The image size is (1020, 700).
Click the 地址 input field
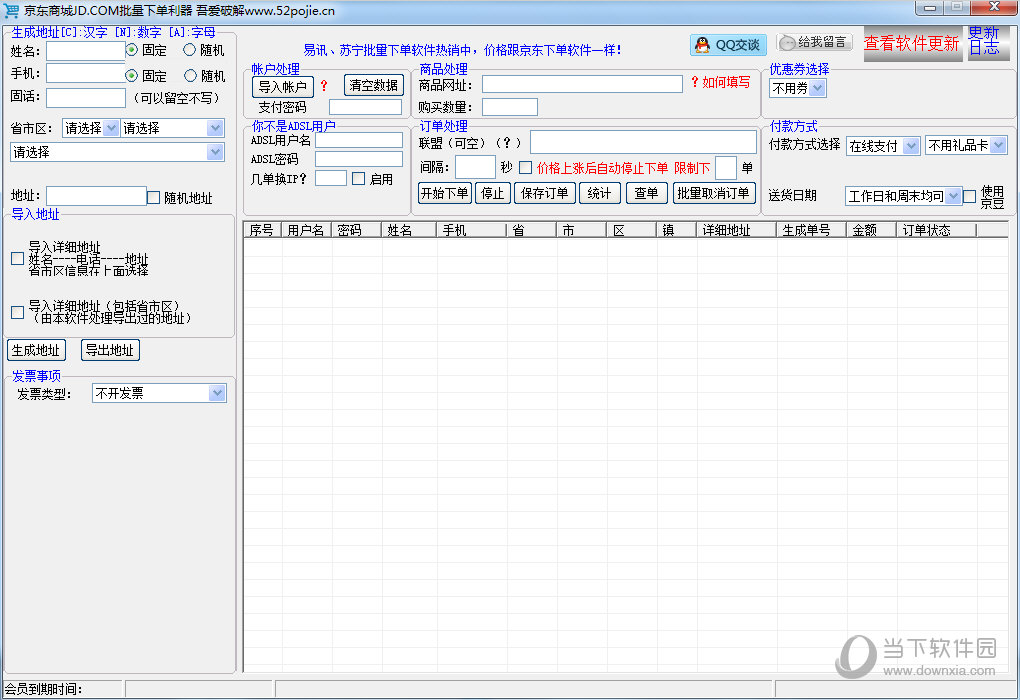pos(96,196)
